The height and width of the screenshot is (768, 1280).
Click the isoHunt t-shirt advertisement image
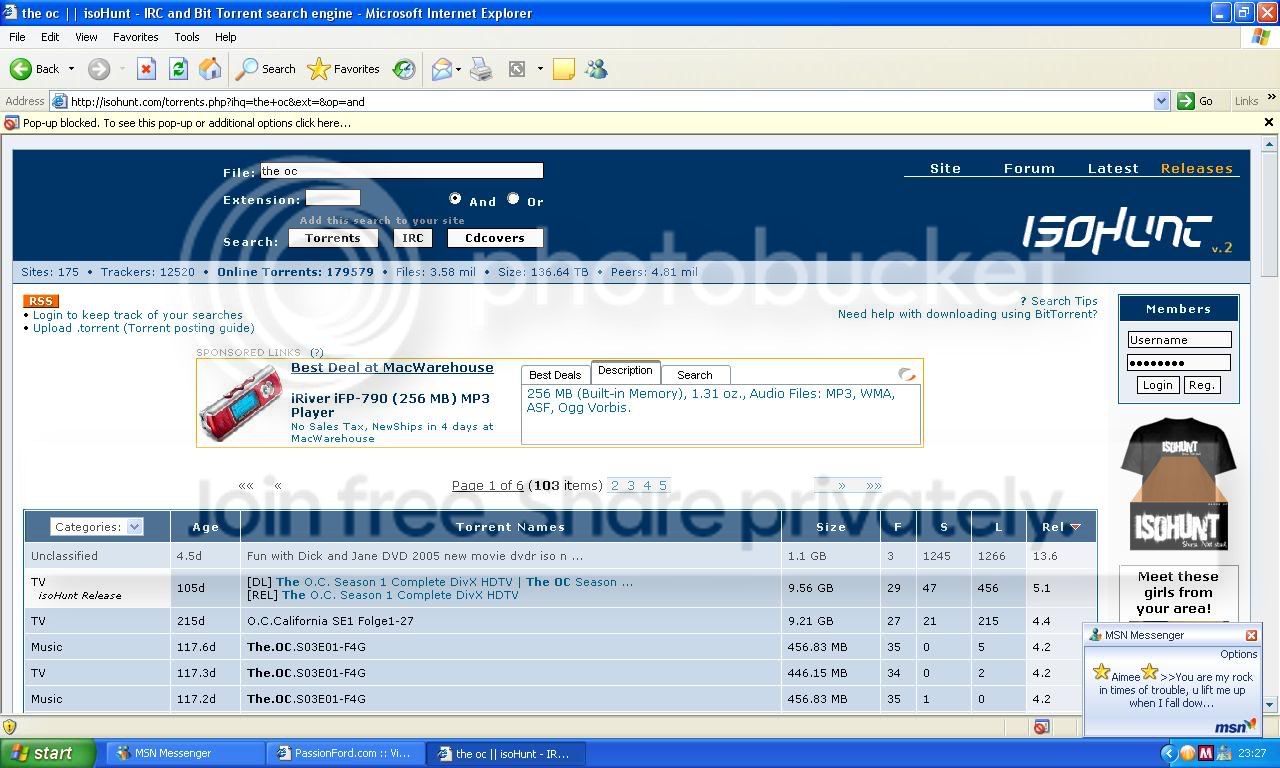pos(1178,484)
